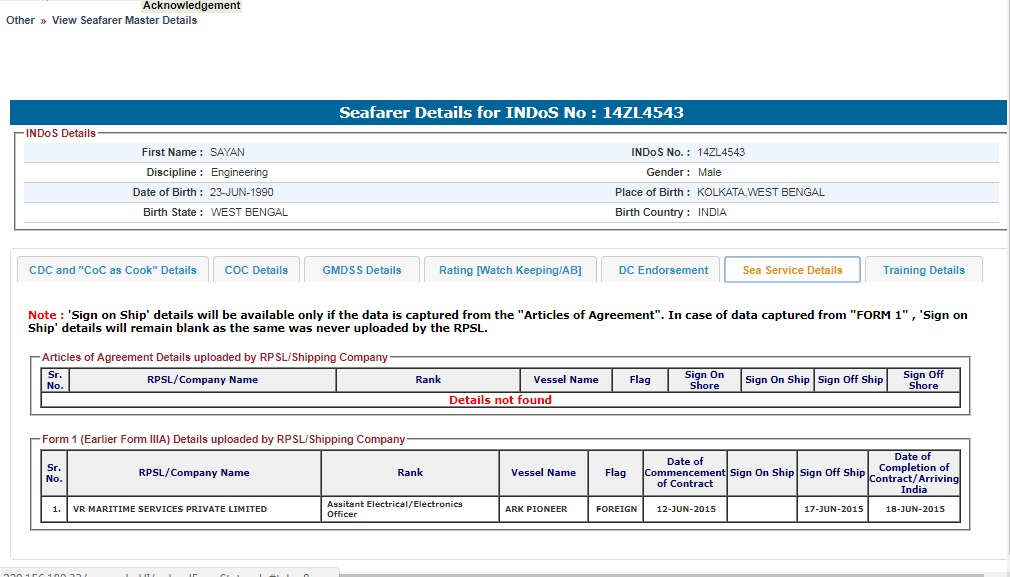Click 'View Seafarer Master Details' breadcrumb
Screen dimensions: 1010x577
click(x=124, y=20)
